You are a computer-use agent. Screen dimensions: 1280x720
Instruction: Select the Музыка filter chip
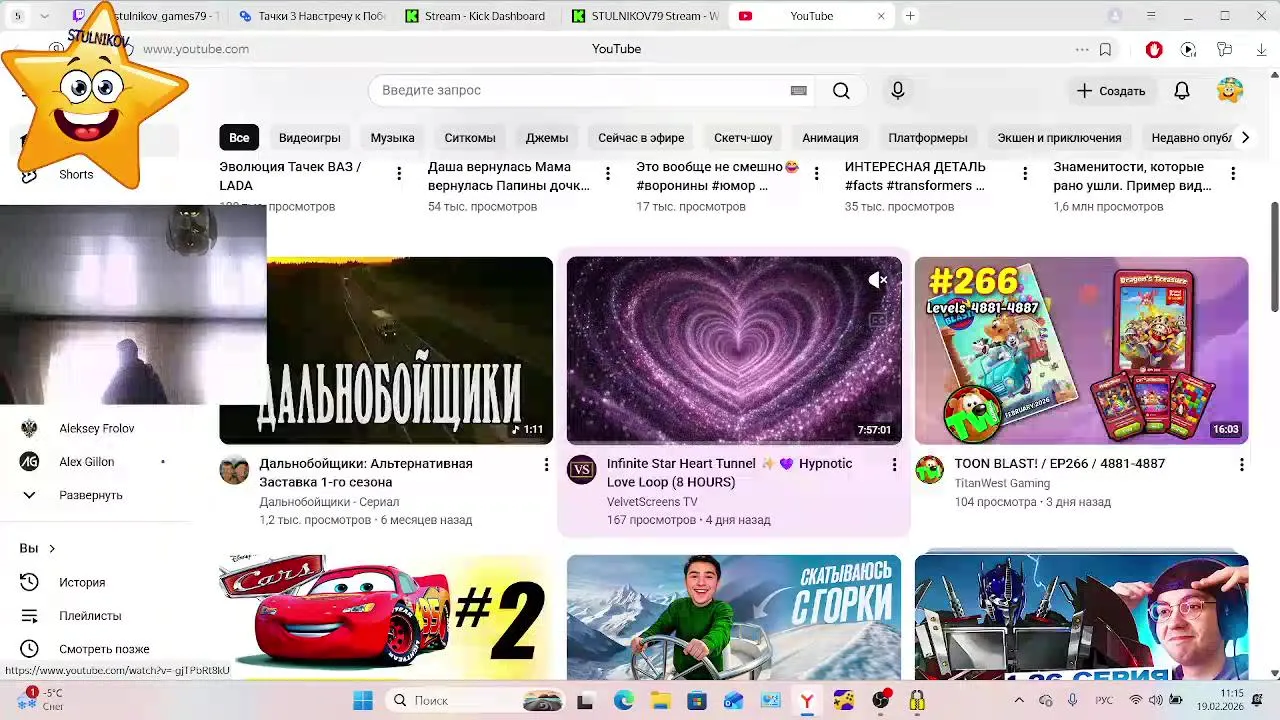coord(392,138)
